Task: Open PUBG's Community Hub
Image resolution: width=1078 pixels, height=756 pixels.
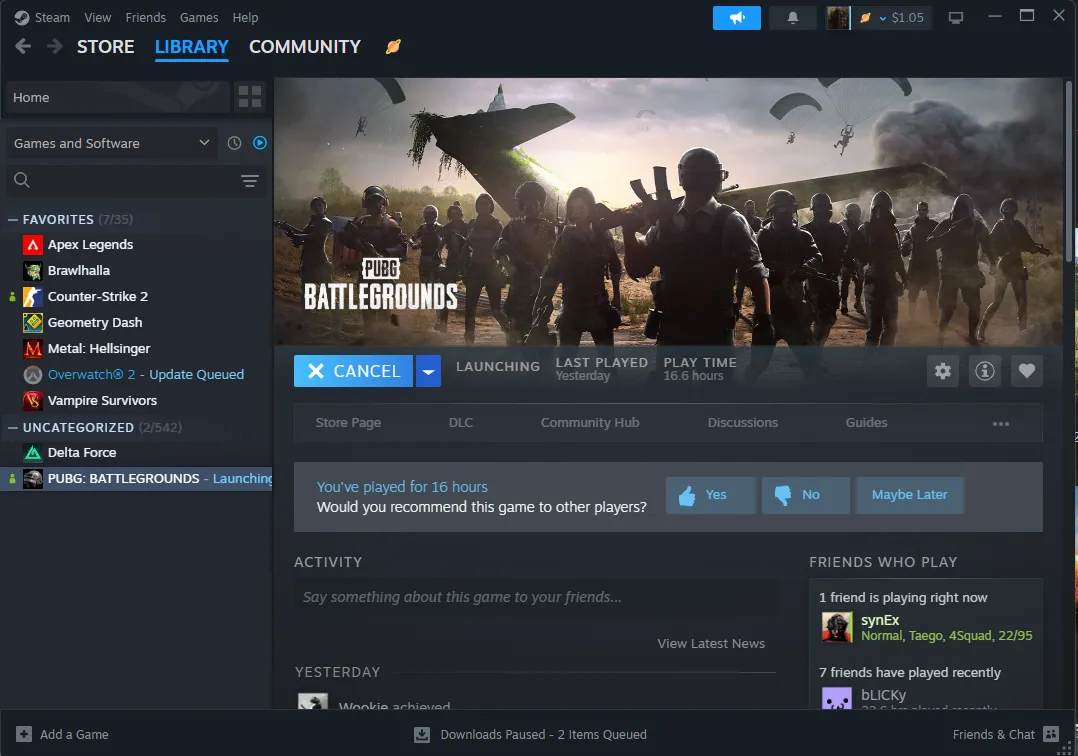Action: pos(589,422)
